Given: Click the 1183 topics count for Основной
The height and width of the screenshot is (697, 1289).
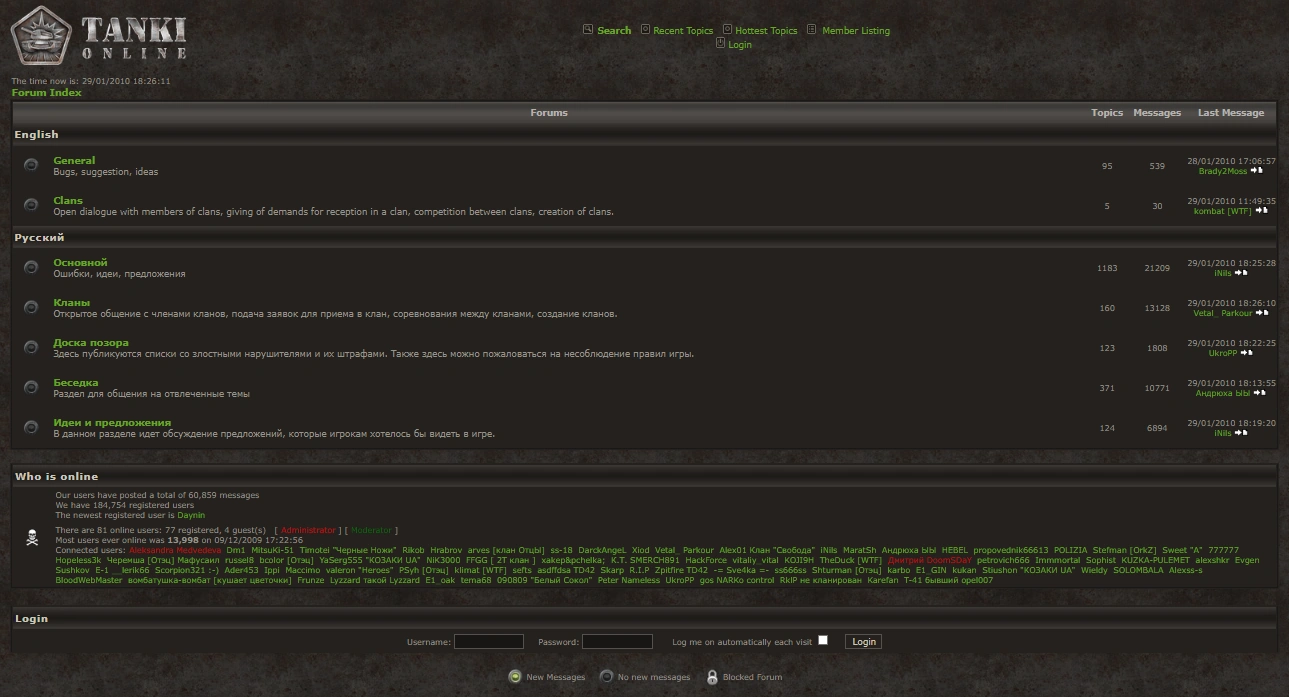Looking at the screenshot, I should coord(1107,268).
